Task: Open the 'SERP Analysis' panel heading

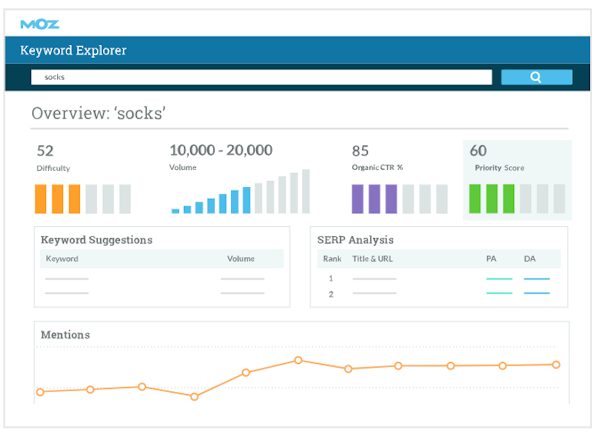Action: pos(355,240)
